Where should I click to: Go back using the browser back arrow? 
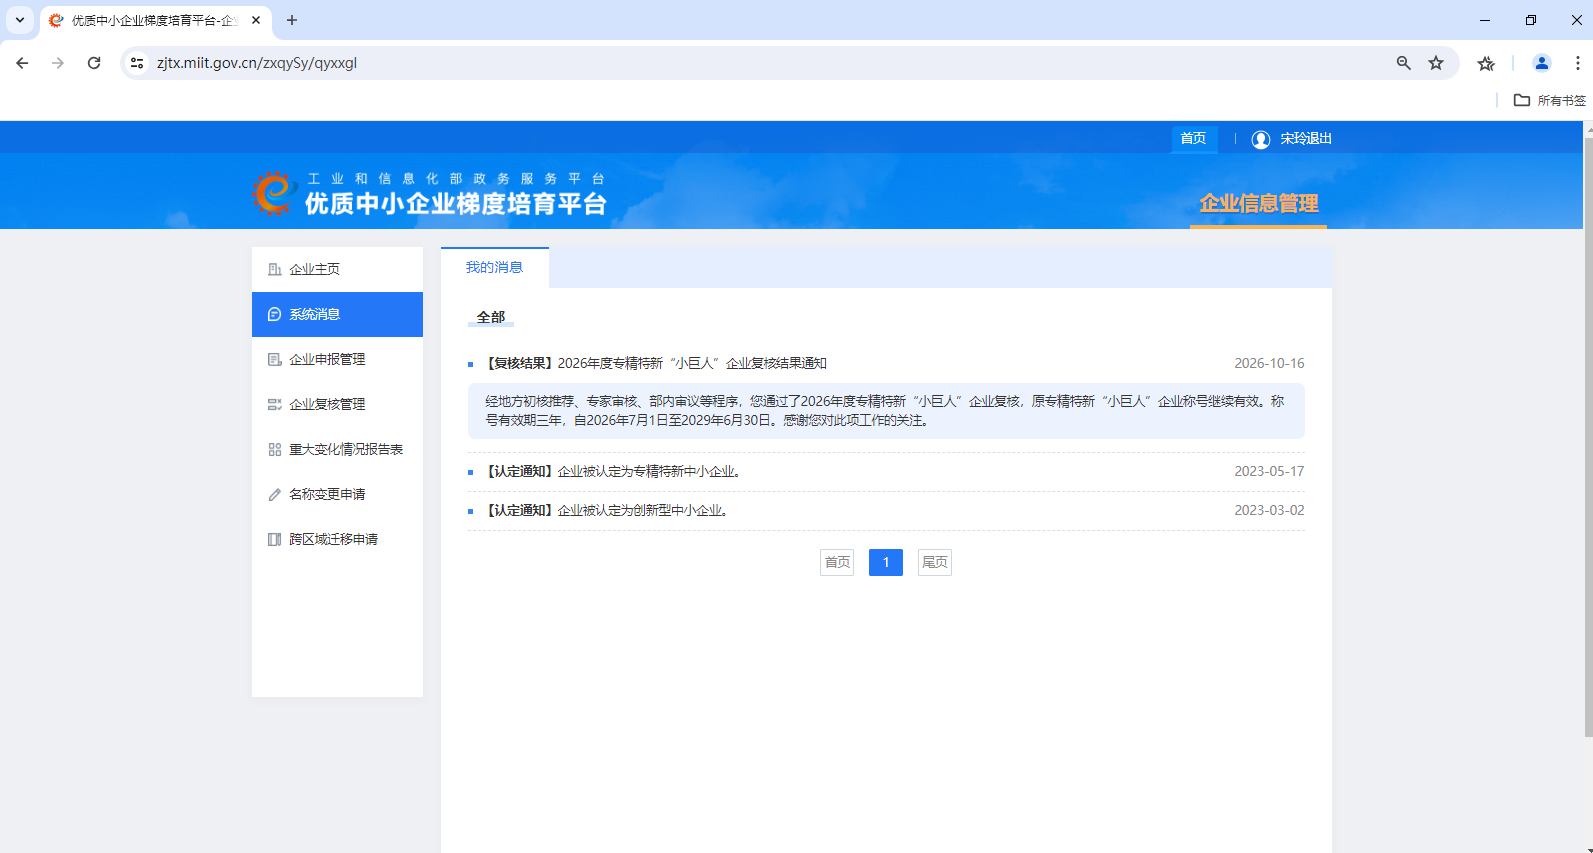click(22, 63)
